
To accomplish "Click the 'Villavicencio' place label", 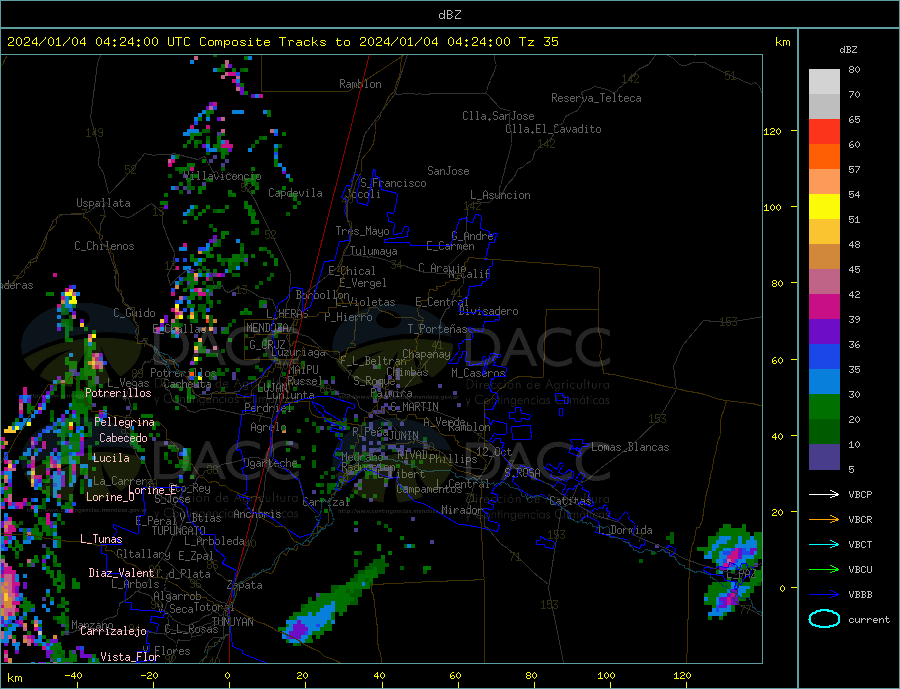I will [222, 176].
